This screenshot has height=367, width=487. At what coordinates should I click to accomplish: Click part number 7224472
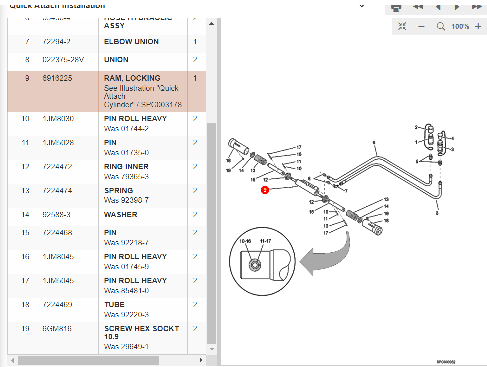click(x=57, y=167)
